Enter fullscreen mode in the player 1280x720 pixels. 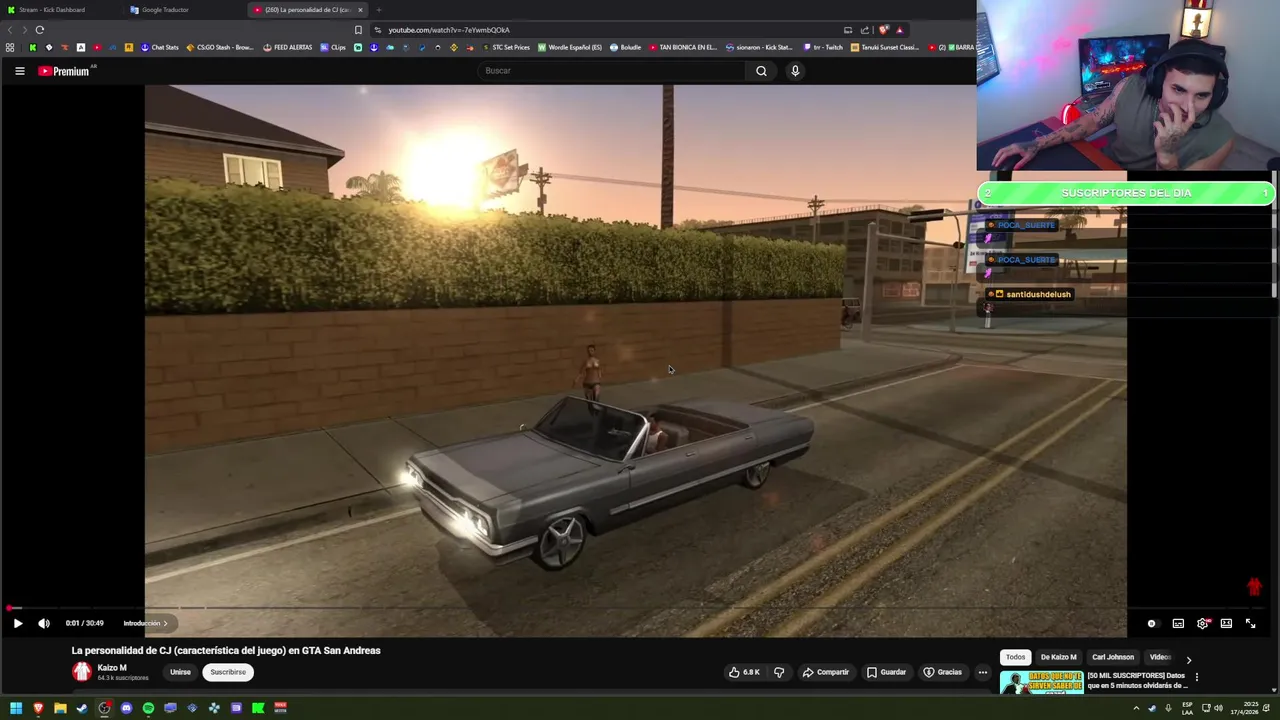[x=1250, y=623]
